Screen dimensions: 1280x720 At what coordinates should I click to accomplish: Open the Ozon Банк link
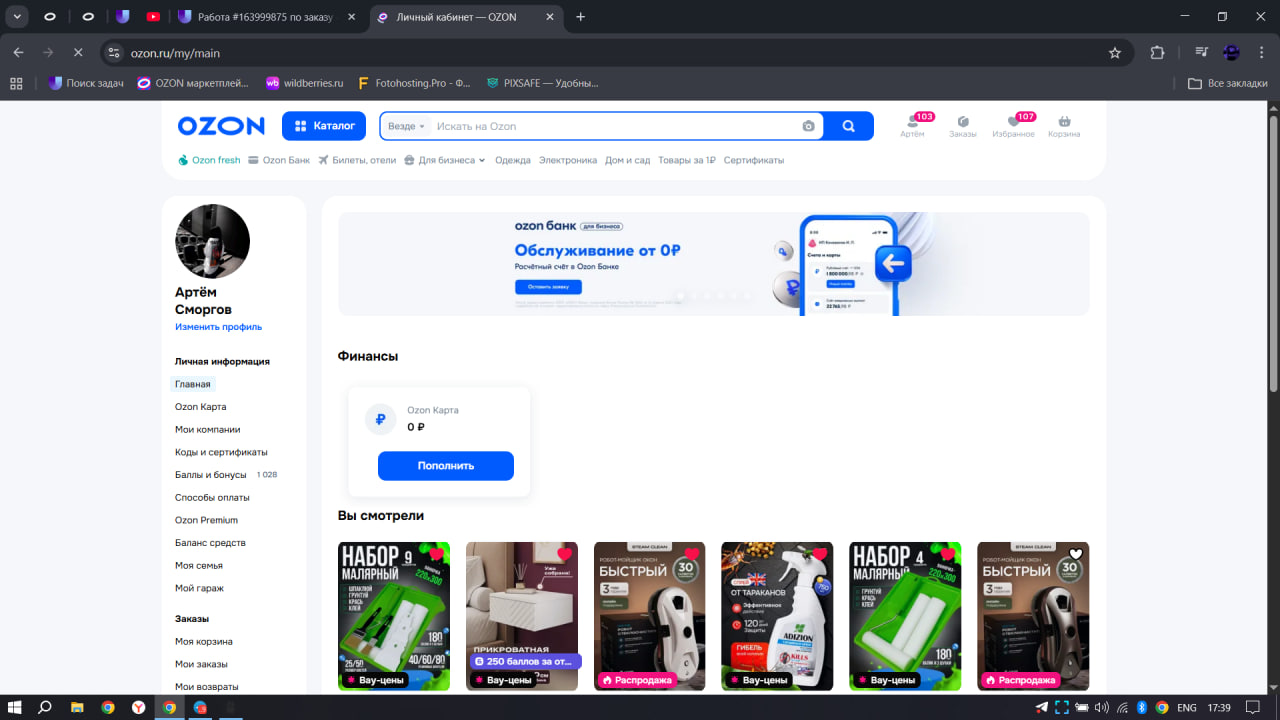tap(279, 160)
